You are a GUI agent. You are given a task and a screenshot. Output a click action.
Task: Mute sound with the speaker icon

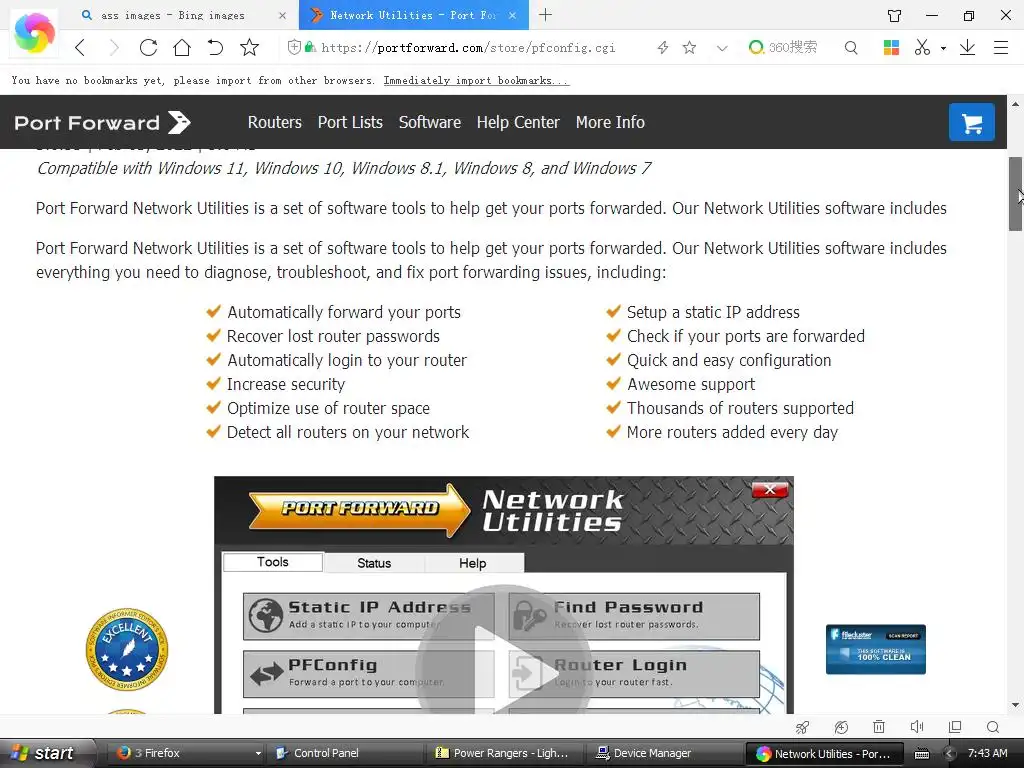click(x=917, y=727)
